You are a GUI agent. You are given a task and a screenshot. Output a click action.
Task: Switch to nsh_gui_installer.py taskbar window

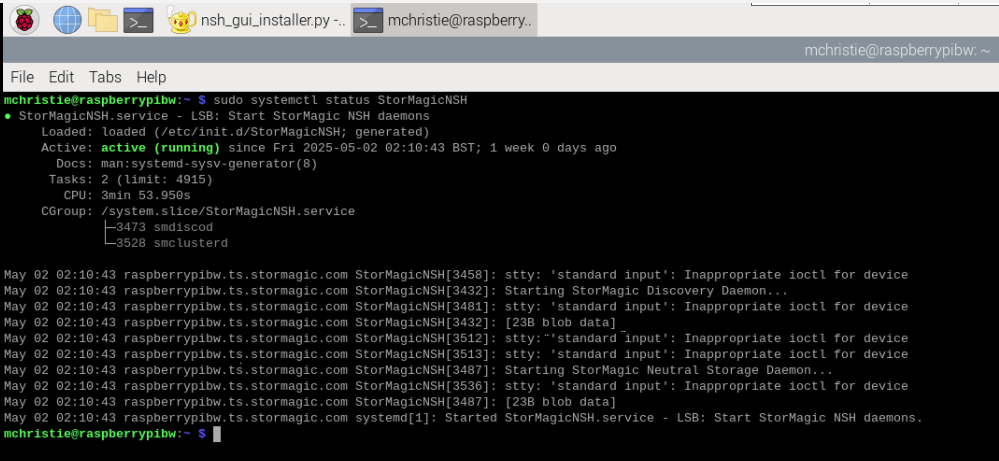point(256,20)
